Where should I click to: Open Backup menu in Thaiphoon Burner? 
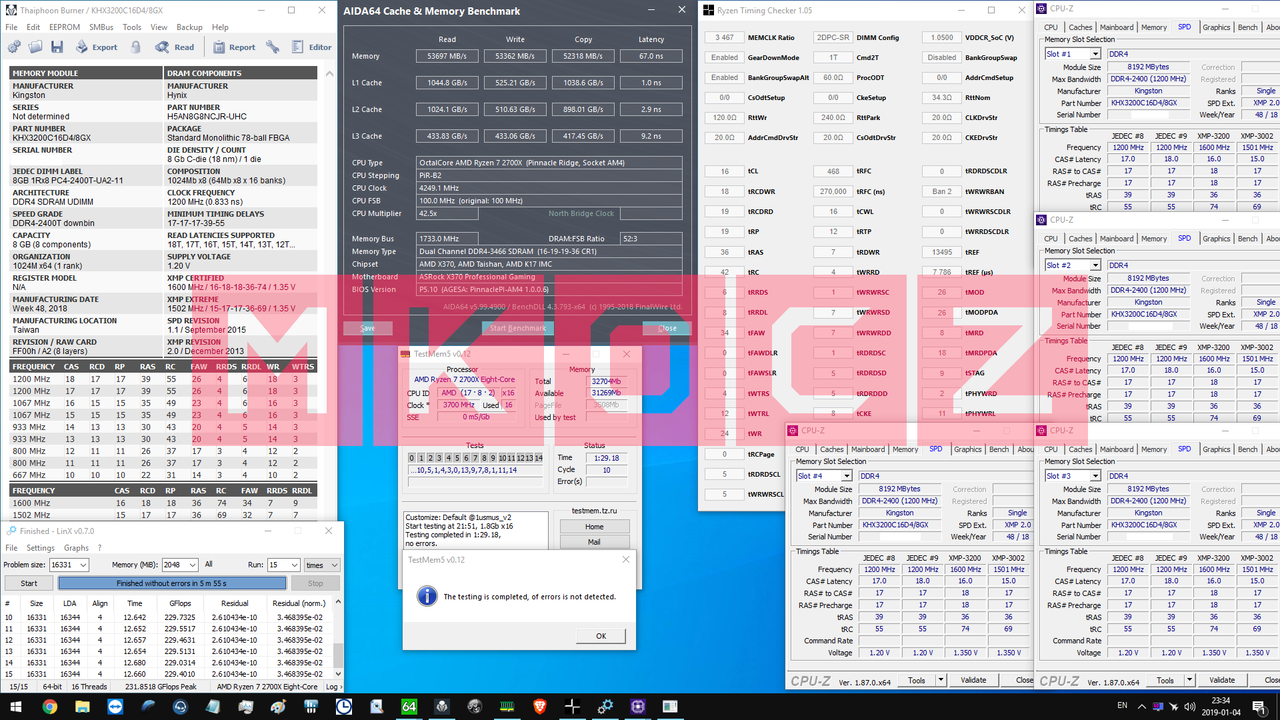tap(189, 27)
